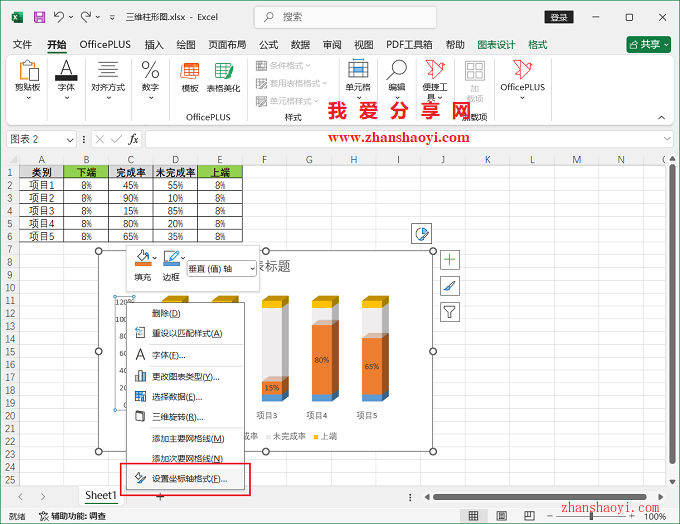Open the Chart Styles brush button
This screenshot has width=680, height=524.
click(x=450, y=286)
